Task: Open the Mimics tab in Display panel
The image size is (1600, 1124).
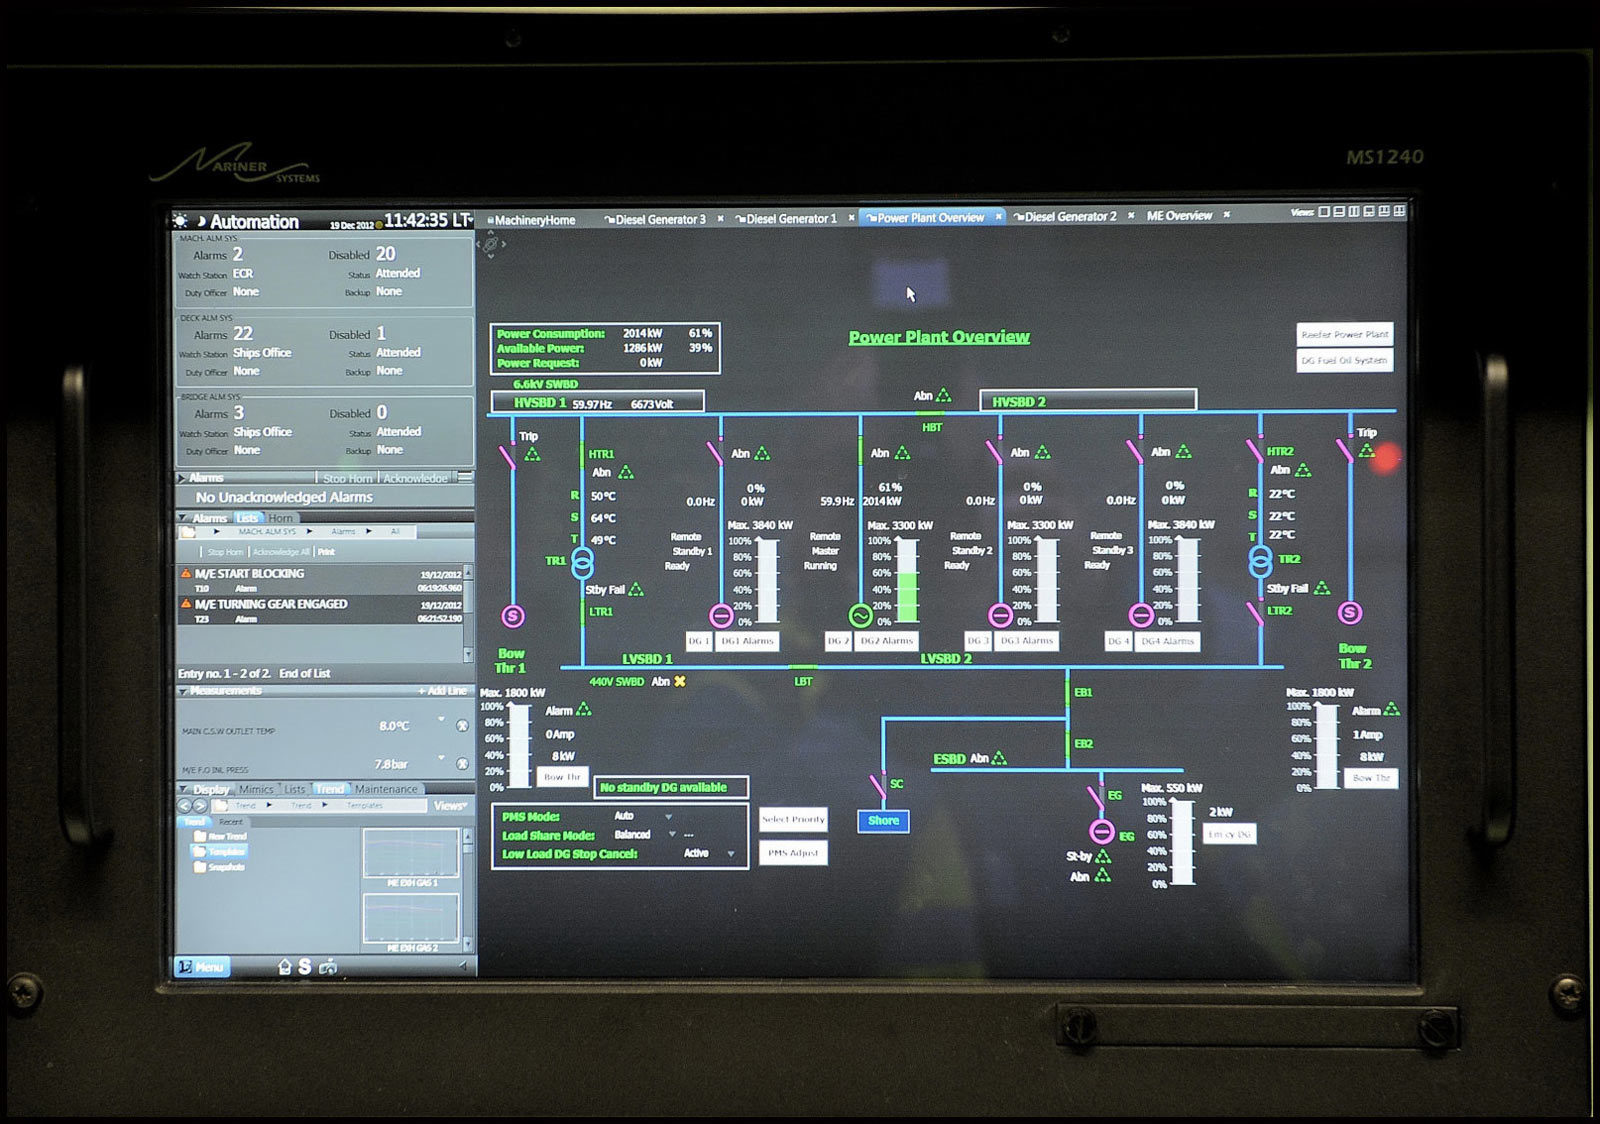Action: coord(256,789)
